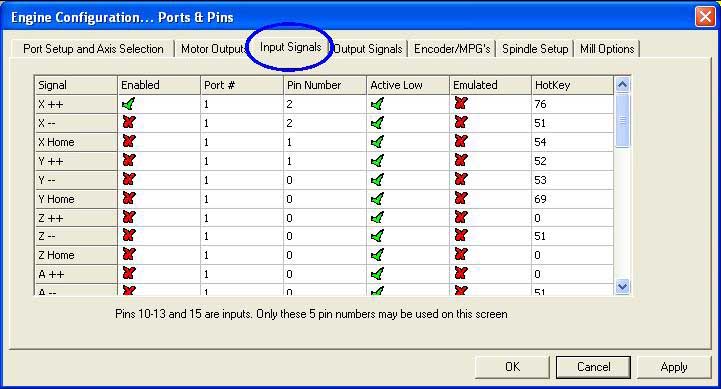Switch to Spindle Setup tab
The height and width of the screenshot is (389, 721).
pyautogui.click(x=535, y=49)
